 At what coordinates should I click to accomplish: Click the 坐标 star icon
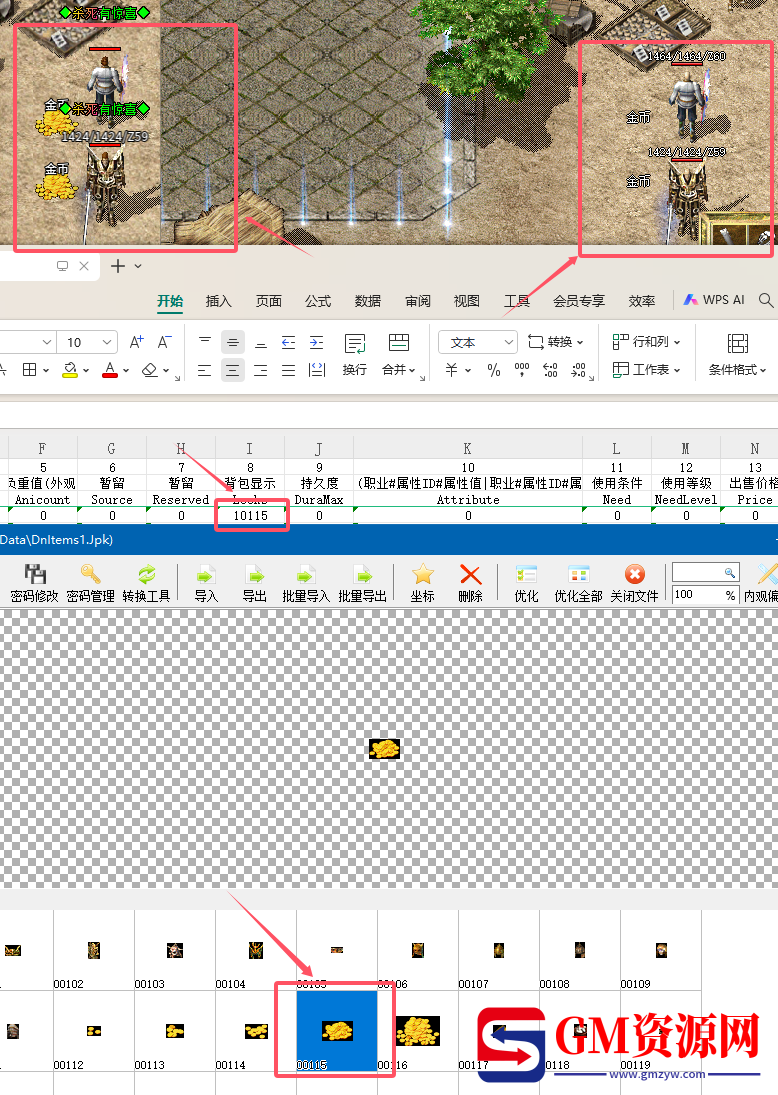point(423,584)
